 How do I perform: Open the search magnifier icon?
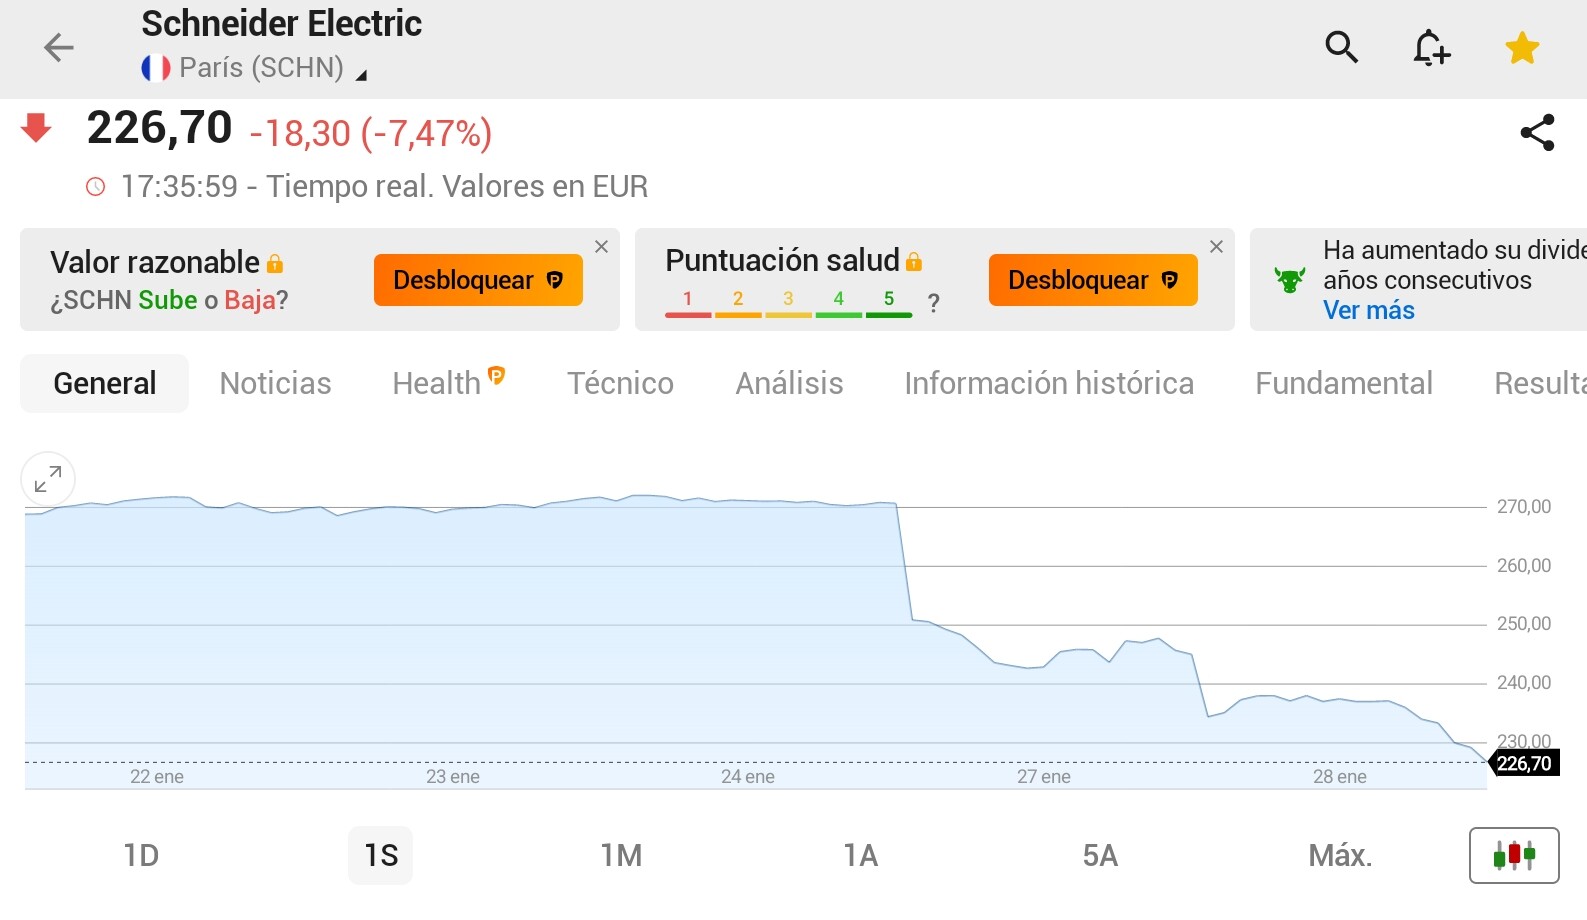pos(1341,47)
